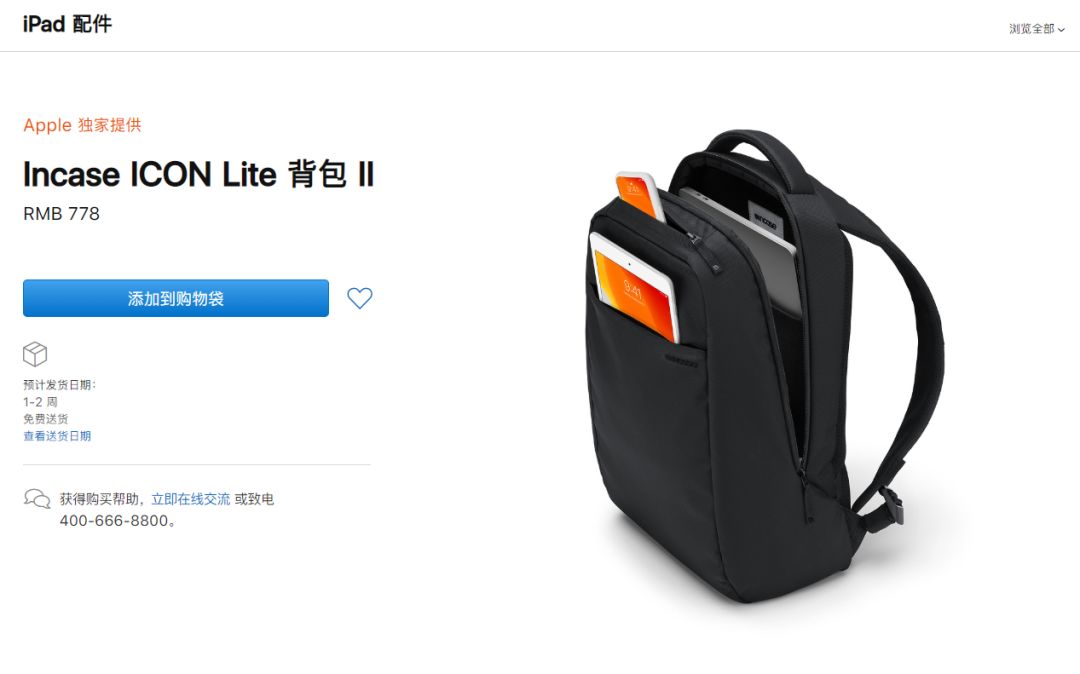The image size is (1080, 674).
Task: Click the iPad in the backpack front pocket
Action: pyautogui.click(x=634, y=286)
